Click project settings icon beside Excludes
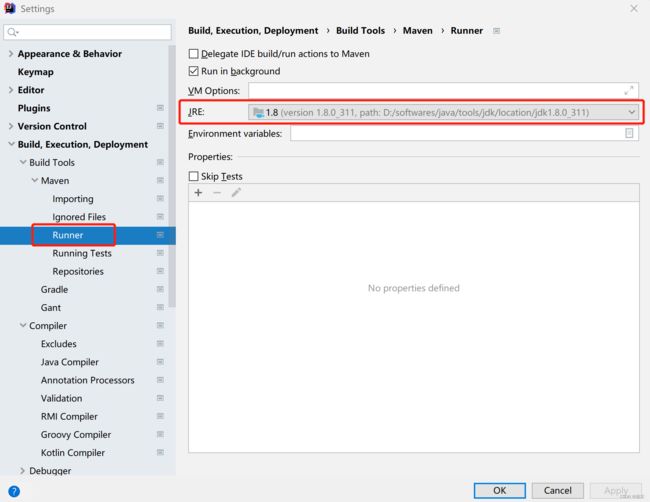650x502 pixels. (x=160, y=344)
